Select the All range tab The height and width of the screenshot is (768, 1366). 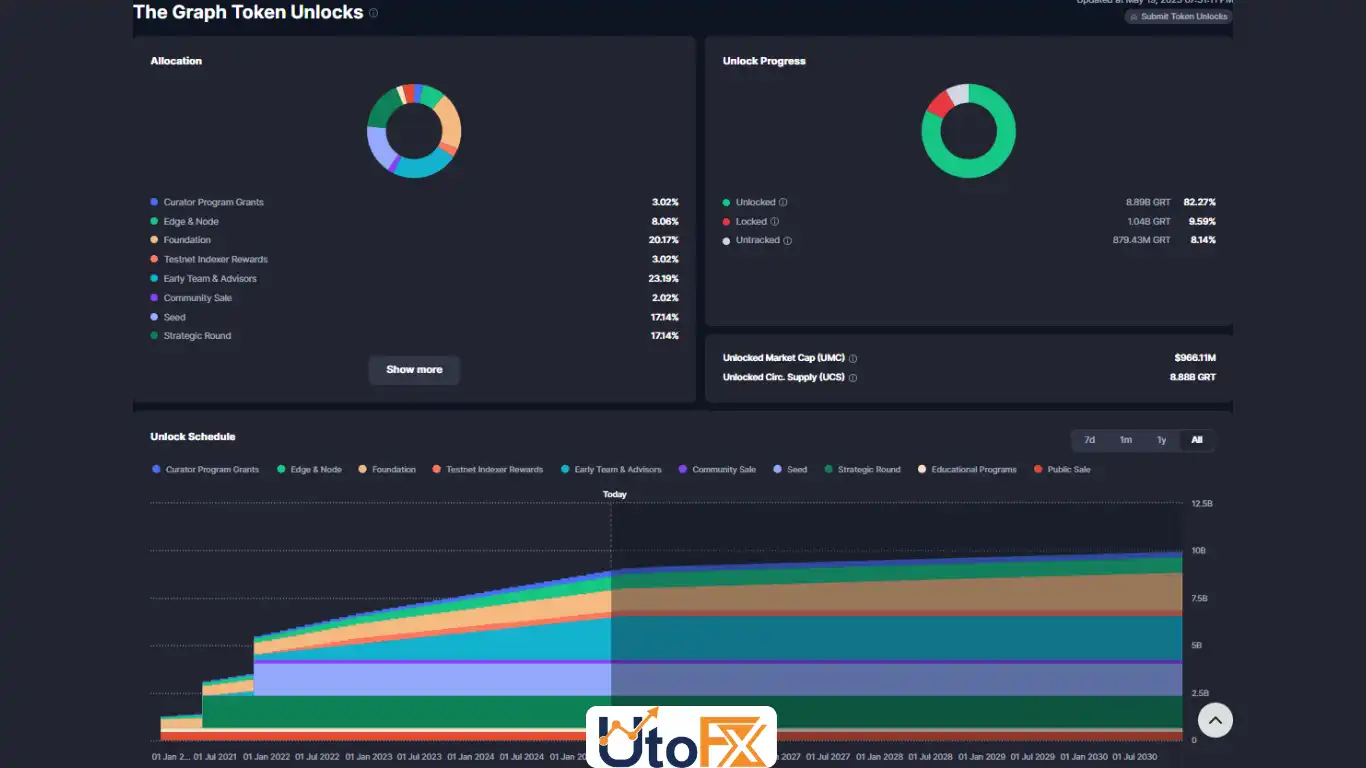tap(1197, 440)
